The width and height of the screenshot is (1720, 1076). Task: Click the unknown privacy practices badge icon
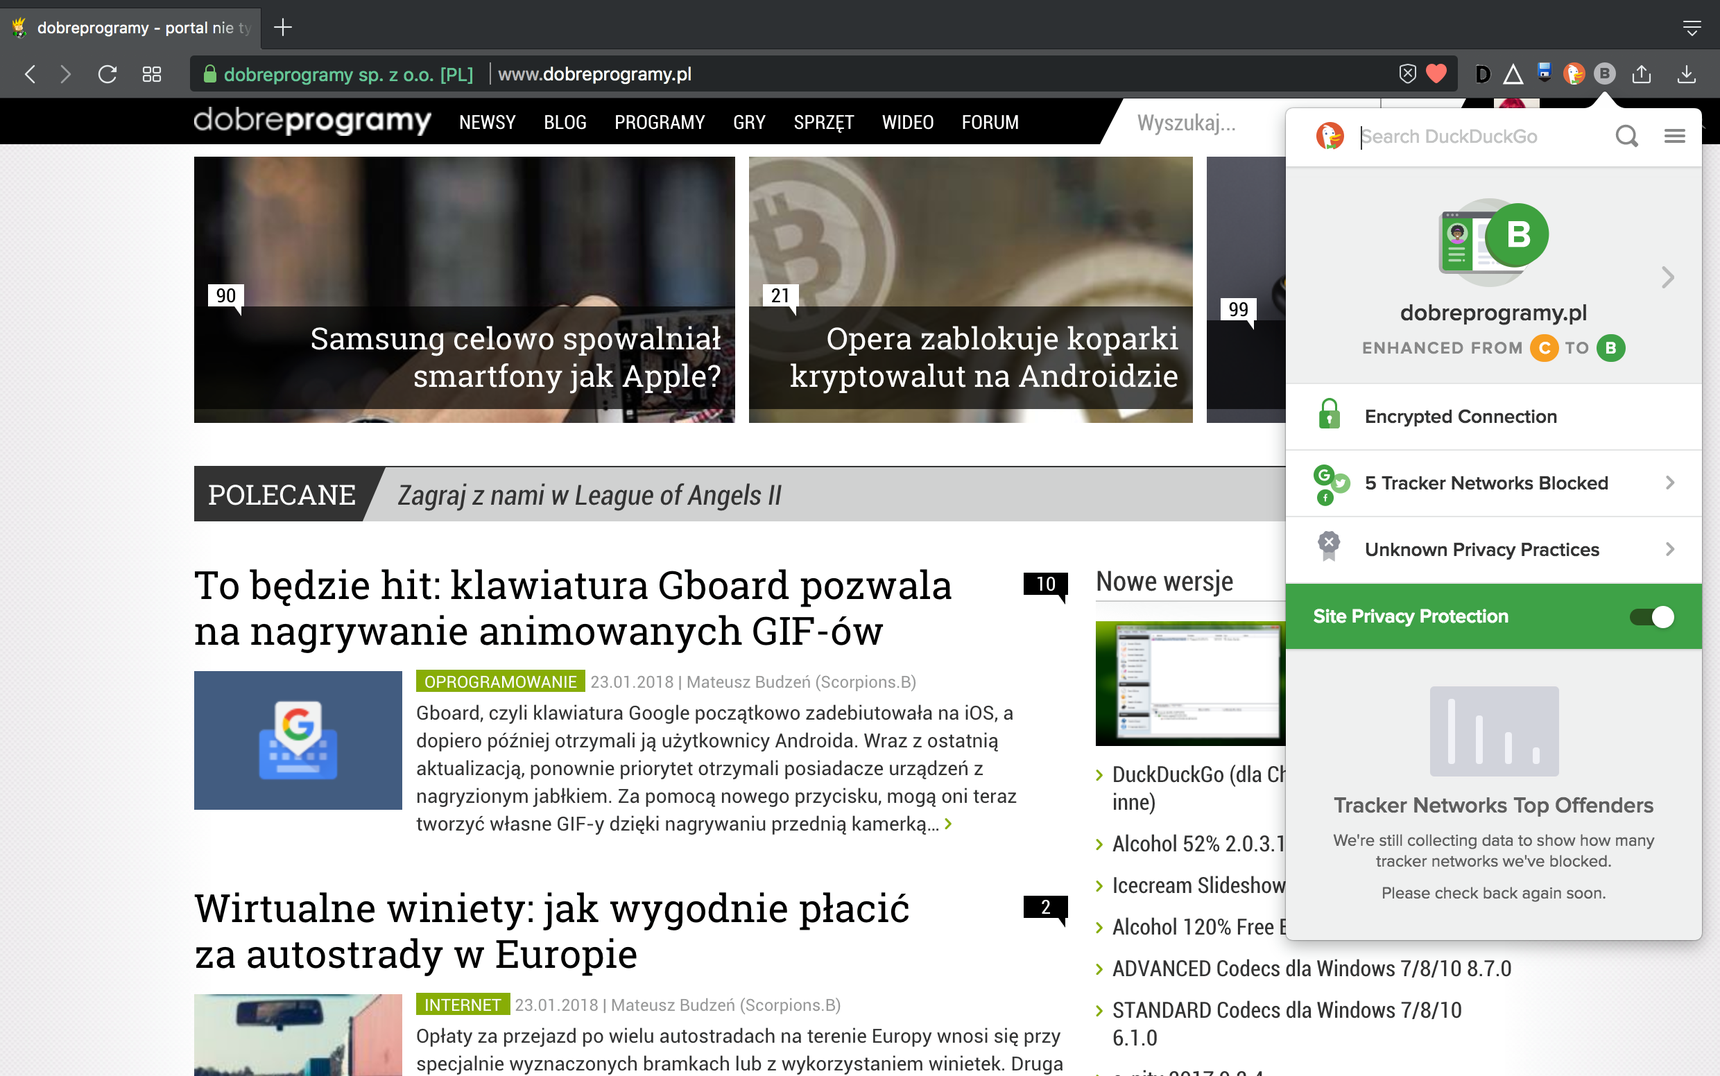pyautogui.click(x=1329, y=547)
